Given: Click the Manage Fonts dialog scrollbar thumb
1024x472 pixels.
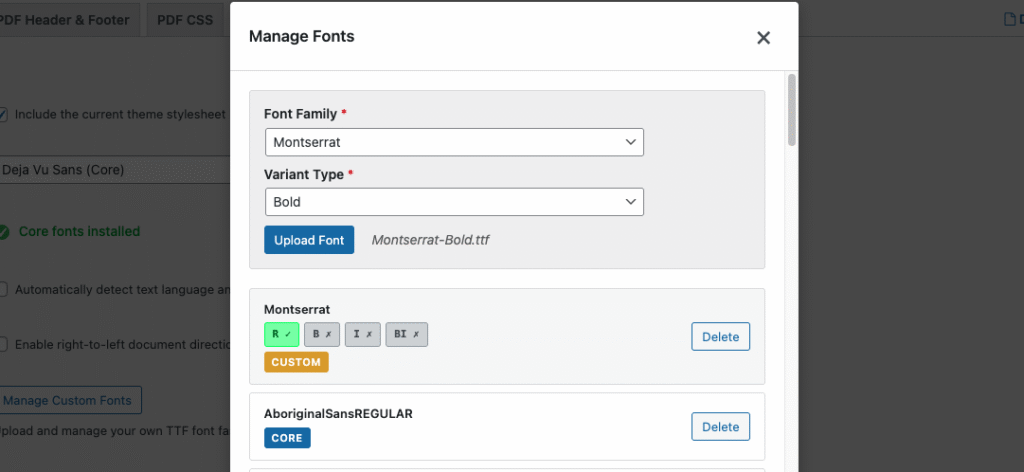Looking at the screenshot, I should (792, 110).
